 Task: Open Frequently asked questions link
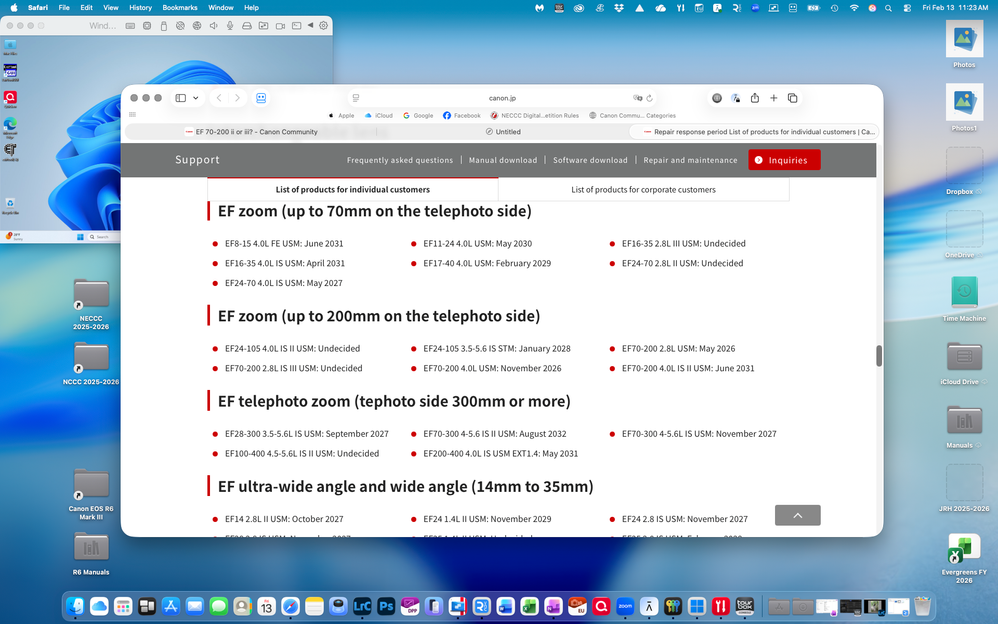tap(400, 160)
